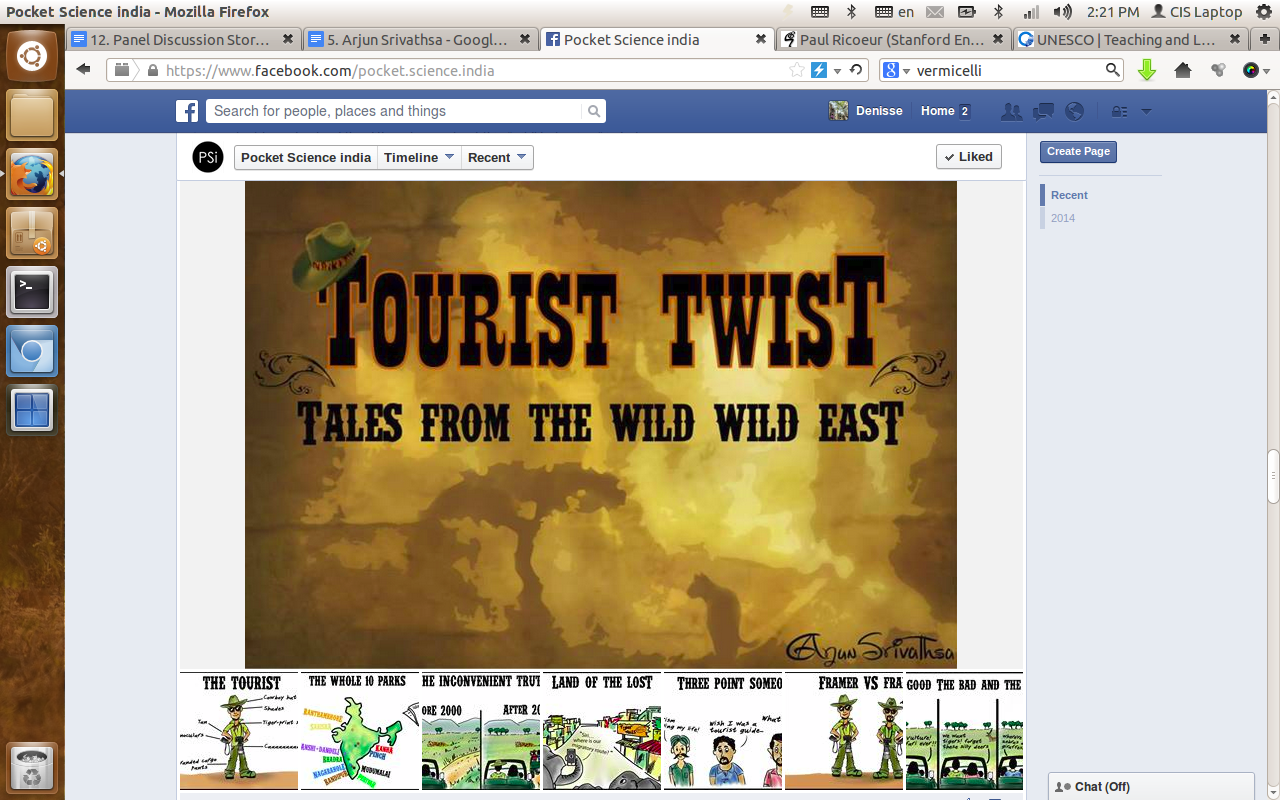Open the notifications globe icon

[x=1074, y=111]
